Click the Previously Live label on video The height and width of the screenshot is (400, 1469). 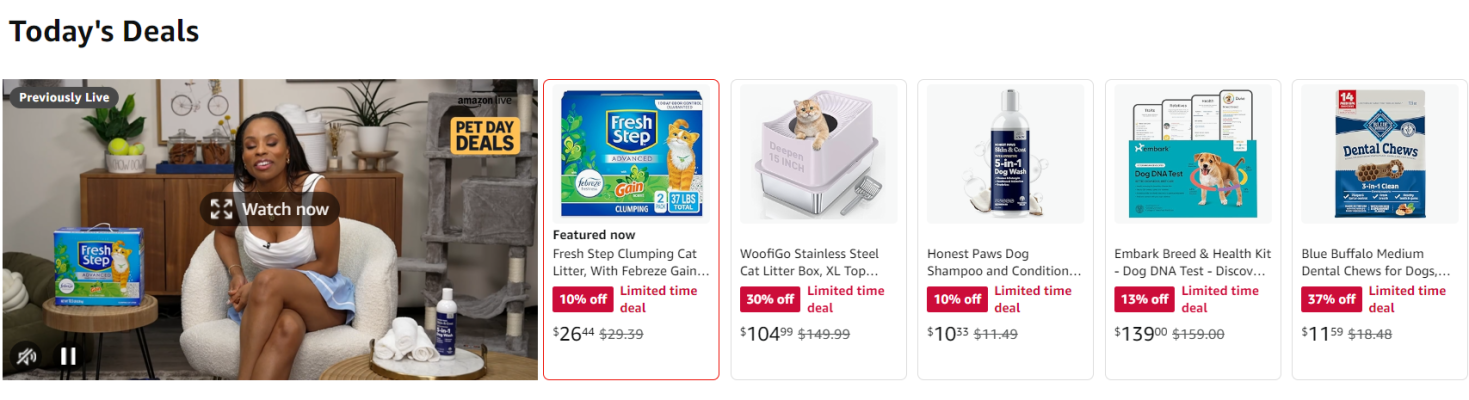pyautogui.click(x=64, y=97)
